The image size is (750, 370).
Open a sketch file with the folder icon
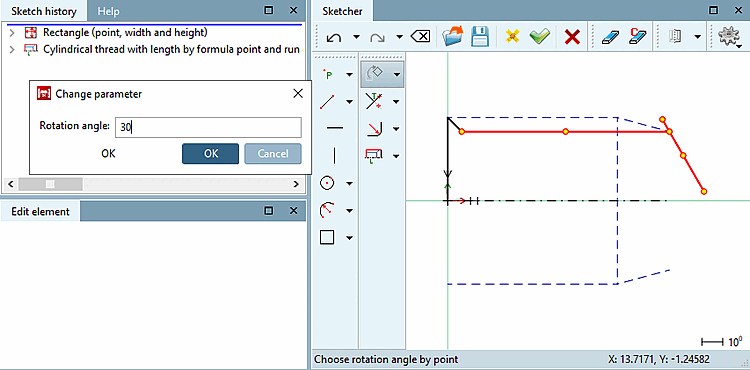click(453, 36)
